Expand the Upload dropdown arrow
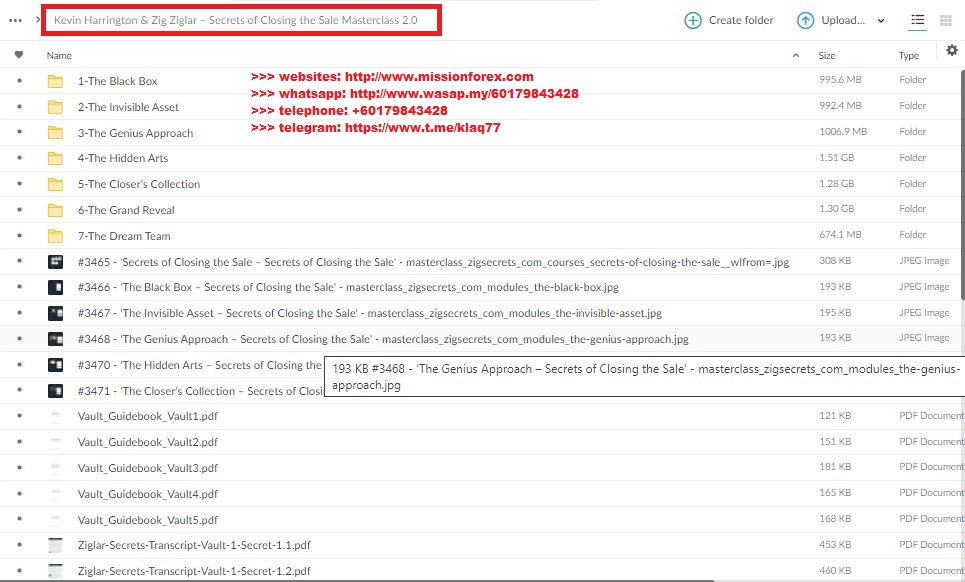Screen dimensions: 965x582 pyautogui.click(x=881, y=21)
